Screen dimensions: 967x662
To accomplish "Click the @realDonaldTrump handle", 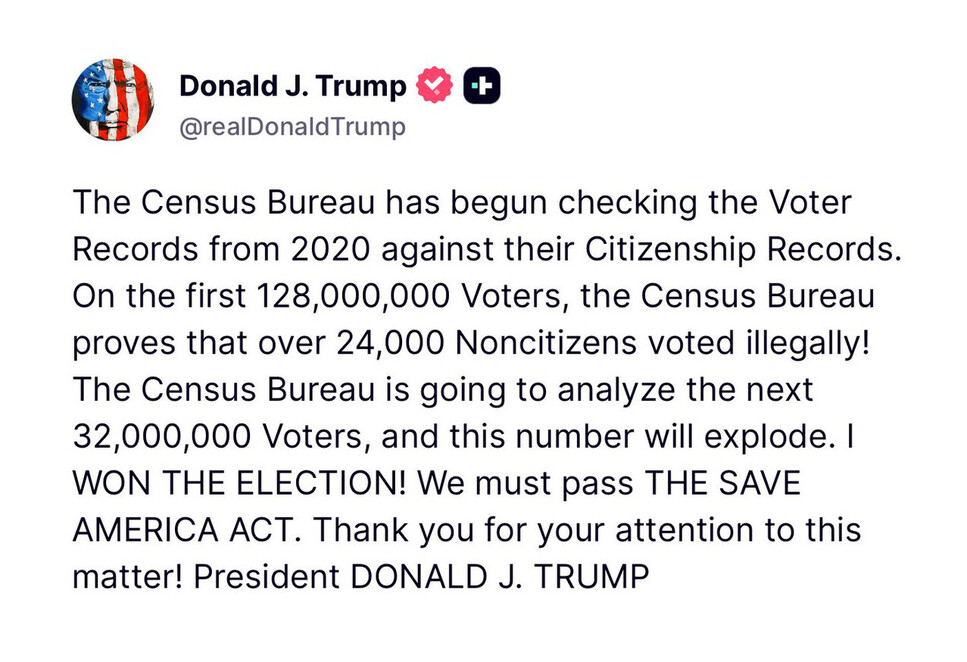I will [292, 126].
